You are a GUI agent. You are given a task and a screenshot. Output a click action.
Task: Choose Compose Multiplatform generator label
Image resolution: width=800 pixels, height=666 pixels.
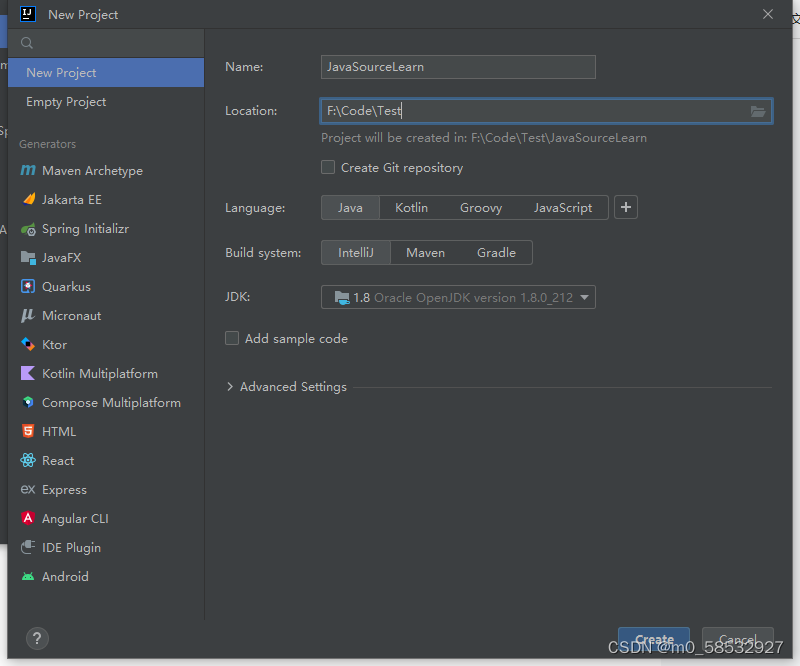[x=111, y=403]
